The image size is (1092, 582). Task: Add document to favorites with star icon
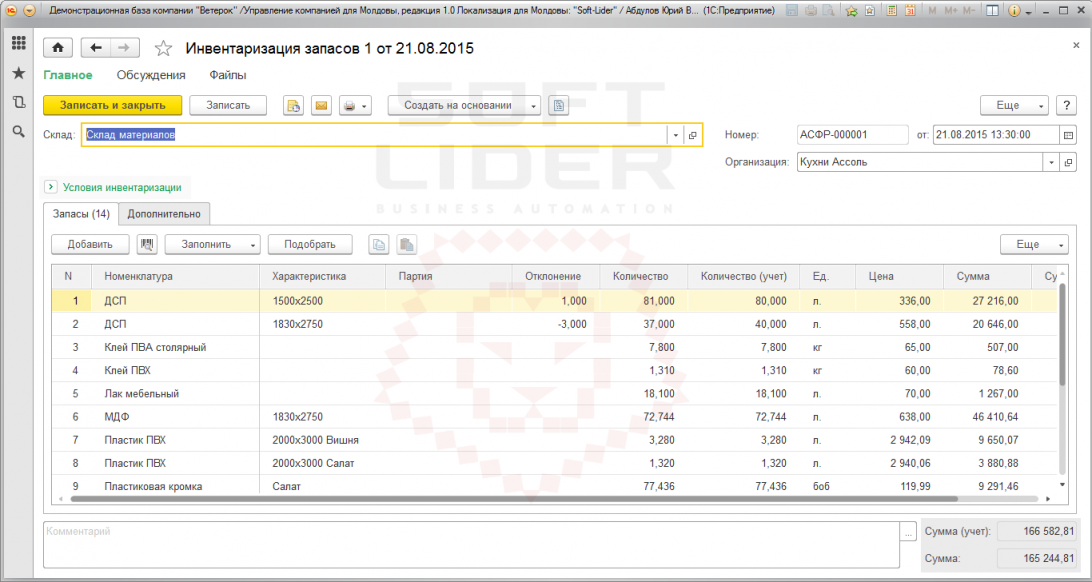click(x=163, y=48)
